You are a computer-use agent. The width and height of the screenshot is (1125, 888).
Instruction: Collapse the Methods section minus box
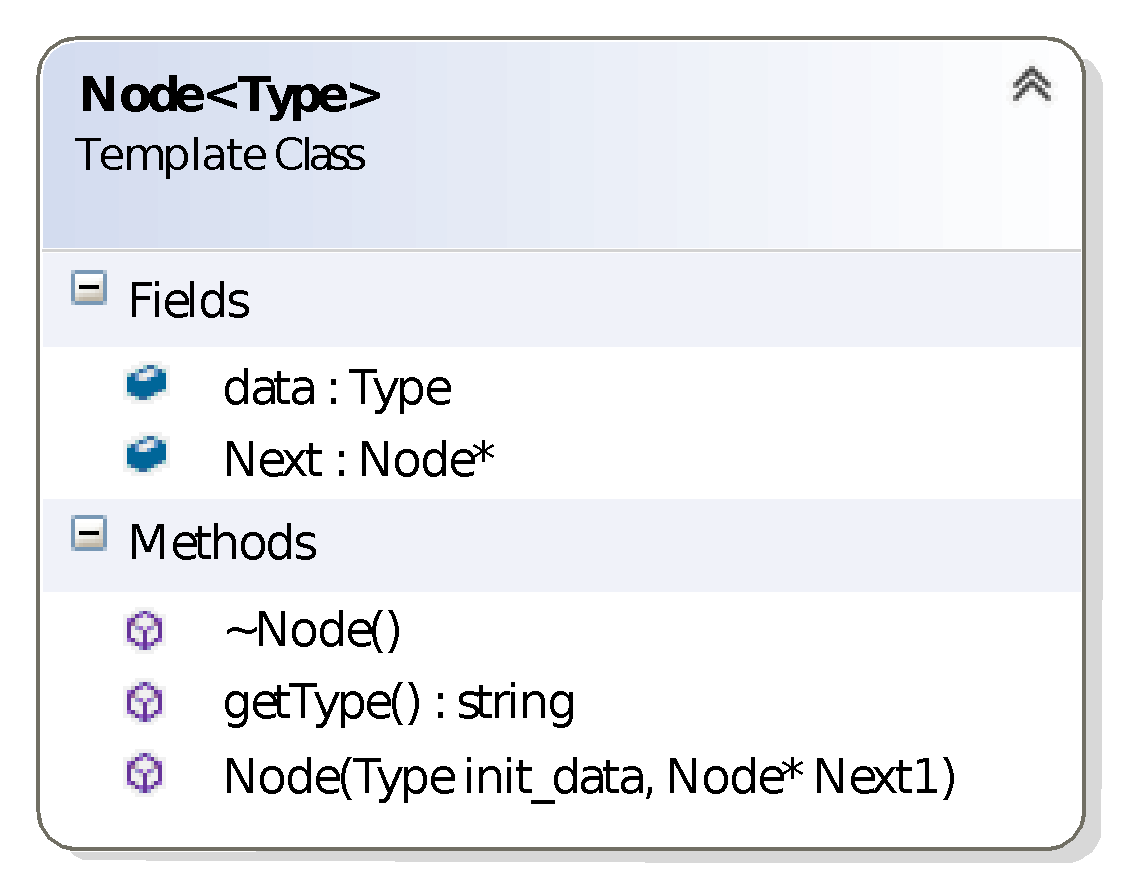click(x=88, y=534)
